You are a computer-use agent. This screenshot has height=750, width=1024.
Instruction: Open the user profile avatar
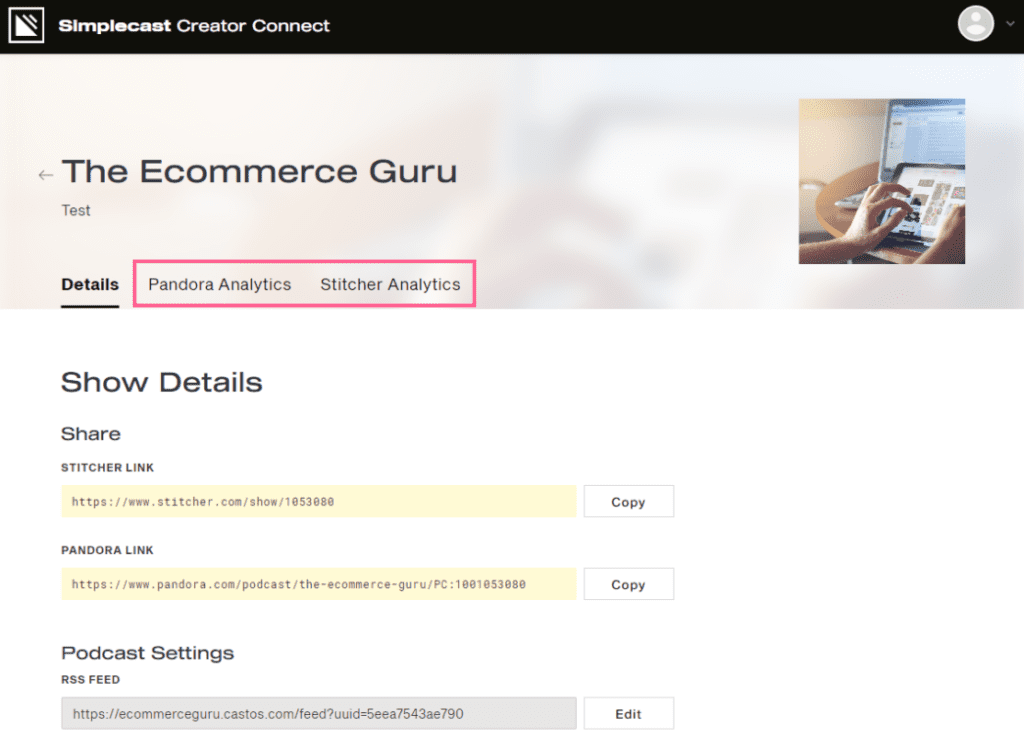pos(976,24)
